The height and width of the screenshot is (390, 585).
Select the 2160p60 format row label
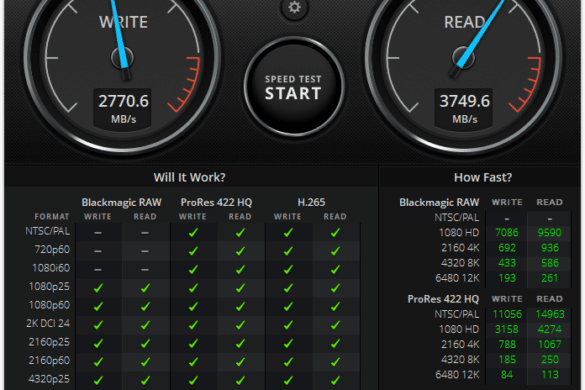click(x=49, y=360)
